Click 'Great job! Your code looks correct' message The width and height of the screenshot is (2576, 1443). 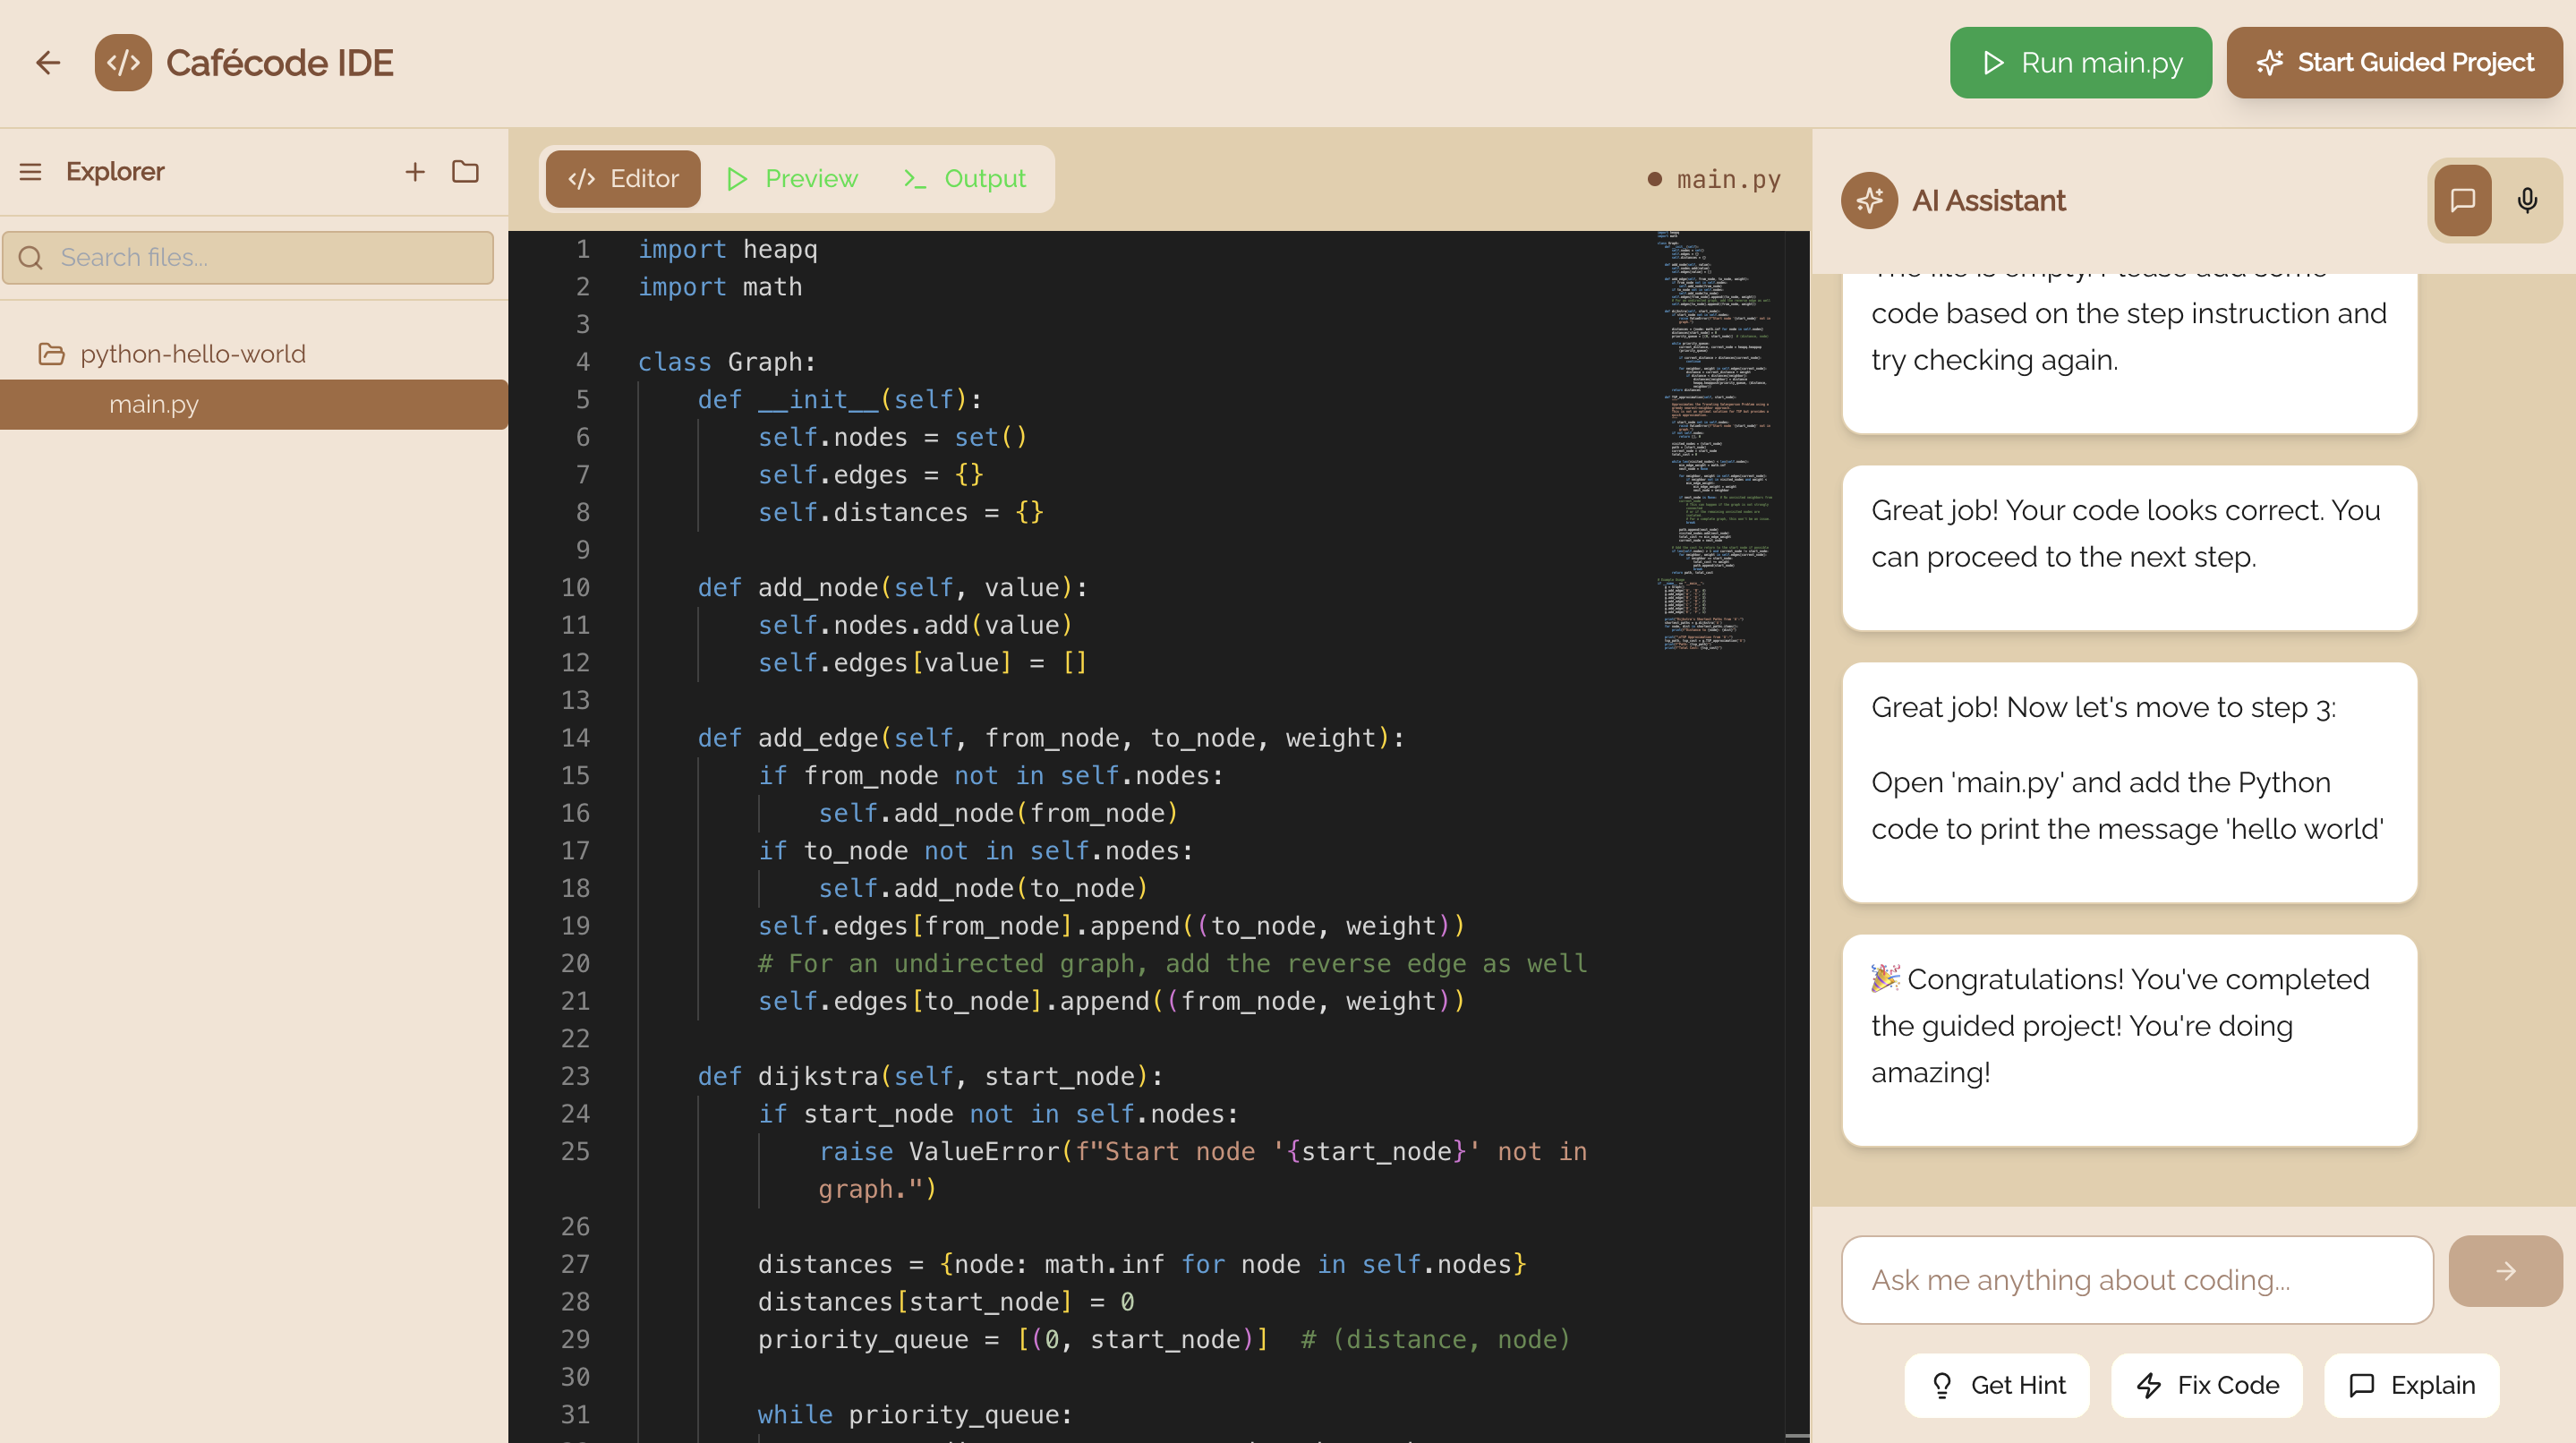pos(2129,548)
